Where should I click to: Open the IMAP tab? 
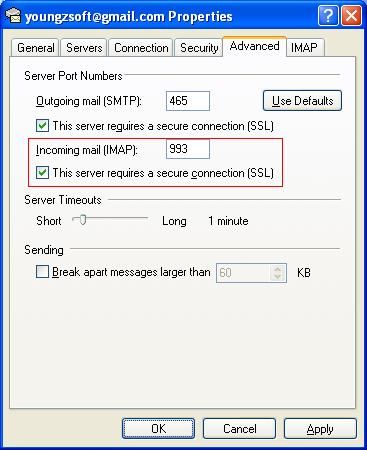click(x=304, y=48)
